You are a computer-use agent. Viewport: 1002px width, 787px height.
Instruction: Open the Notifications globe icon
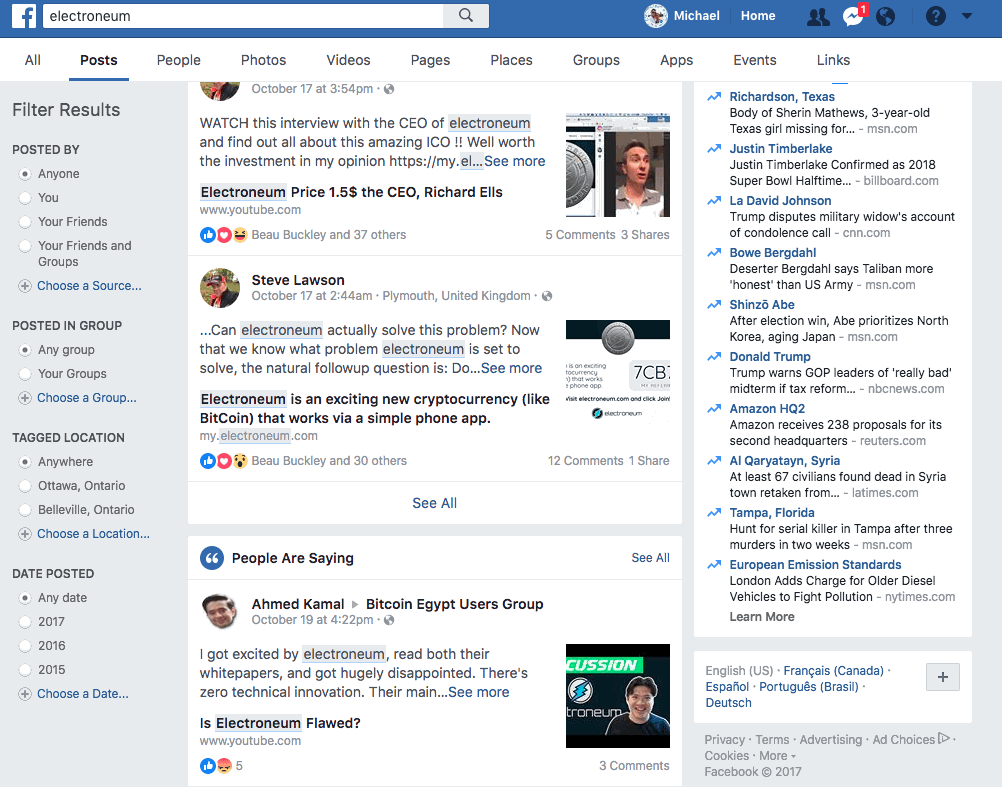pos(886,17)
